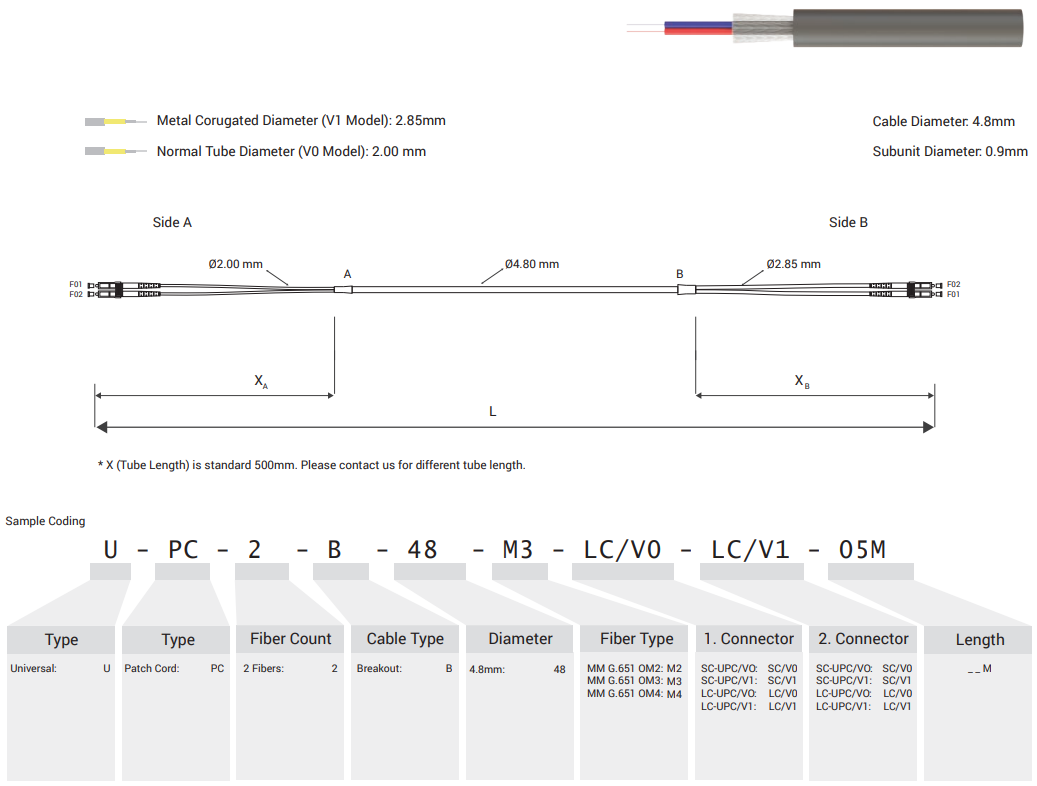Viewport: 1037px width, 786px height.
Task: Select the XA tube length dimension
Action: [x=260, y=381]
